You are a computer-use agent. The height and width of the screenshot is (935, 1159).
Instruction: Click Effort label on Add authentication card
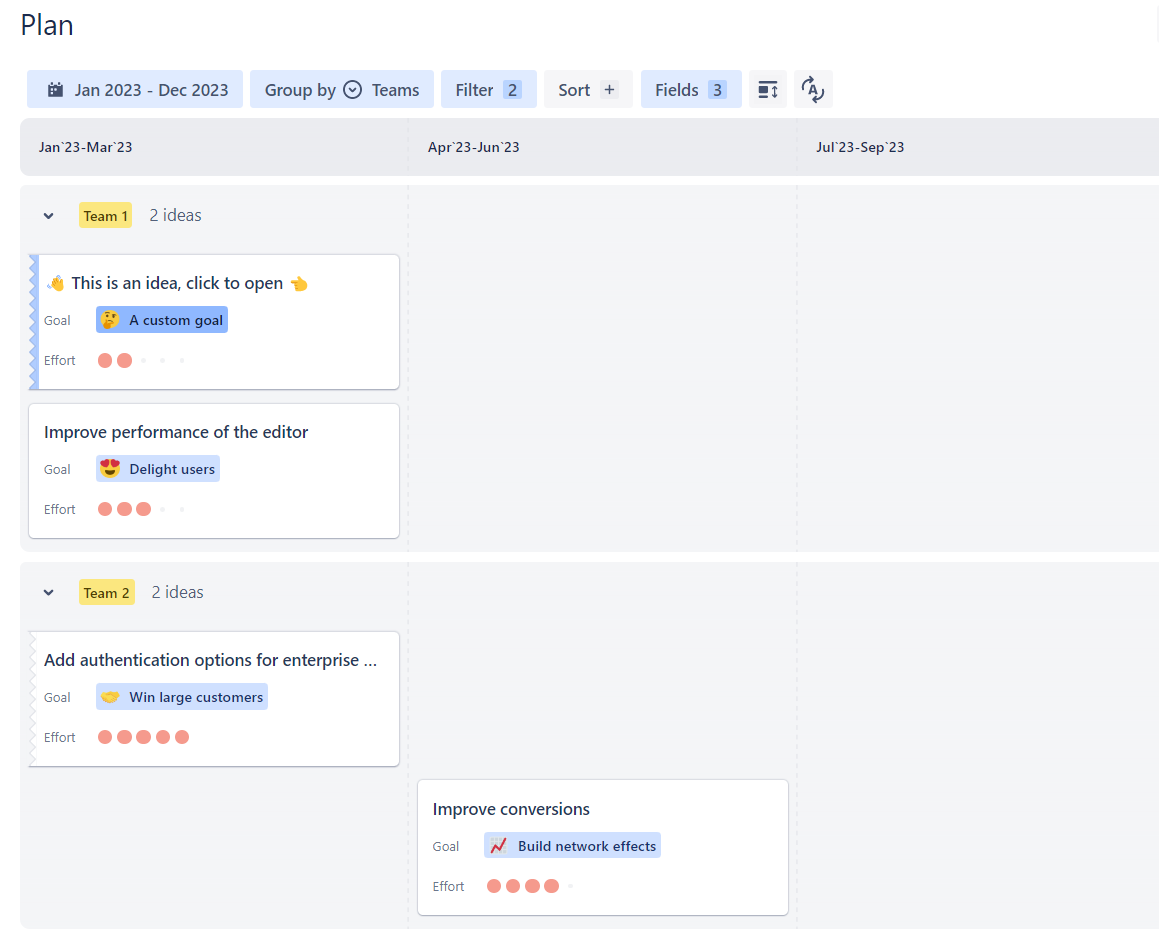[x=60, y=737]
